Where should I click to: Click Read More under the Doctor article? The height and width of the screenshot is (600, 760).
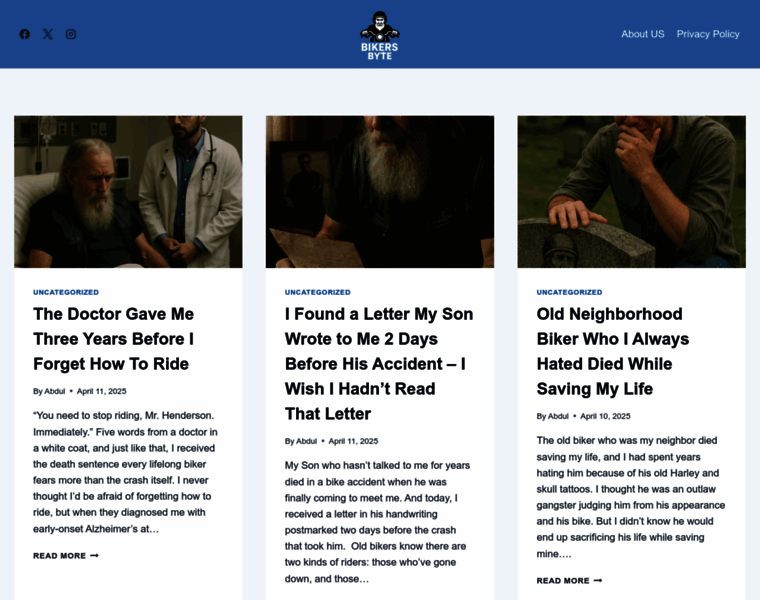point(66,555)
